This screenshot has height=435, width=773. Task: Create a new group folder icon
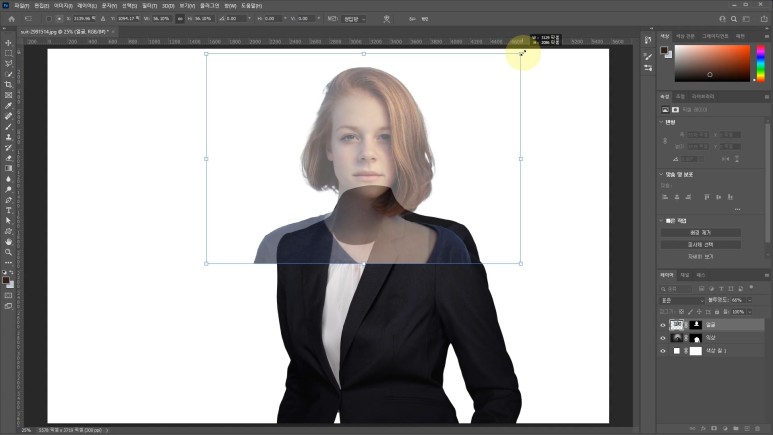coord(736,429)
